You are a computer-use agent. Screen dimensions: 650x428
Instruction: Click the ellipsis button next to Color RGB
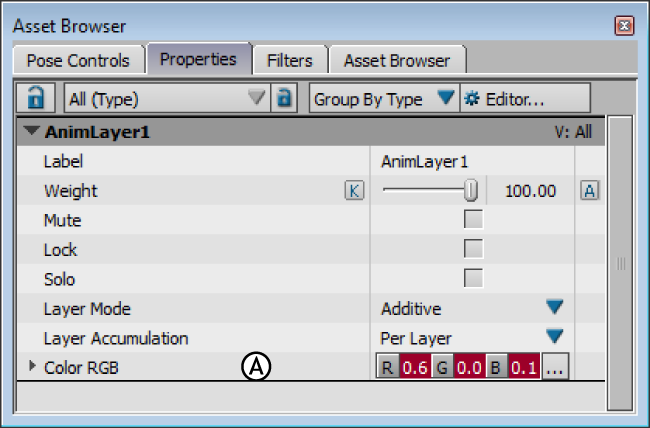555,368
